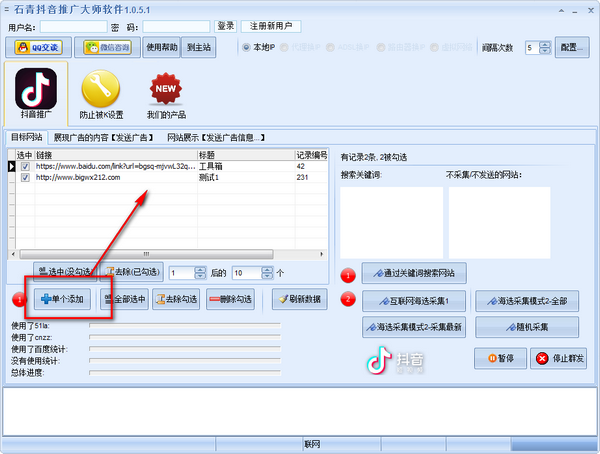Click the QQ交谈 button
The image size is (600, 454).
[x=38, y=47]
